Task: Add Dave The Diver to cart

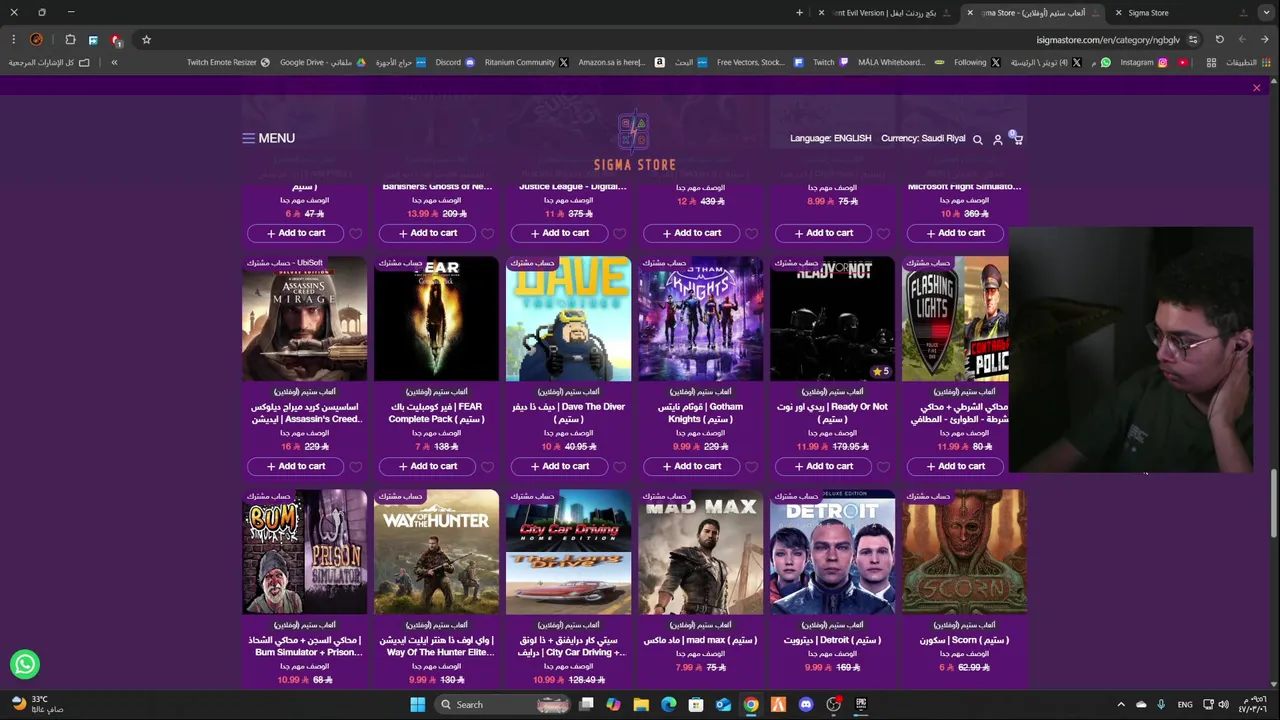Action: point(560,466)
